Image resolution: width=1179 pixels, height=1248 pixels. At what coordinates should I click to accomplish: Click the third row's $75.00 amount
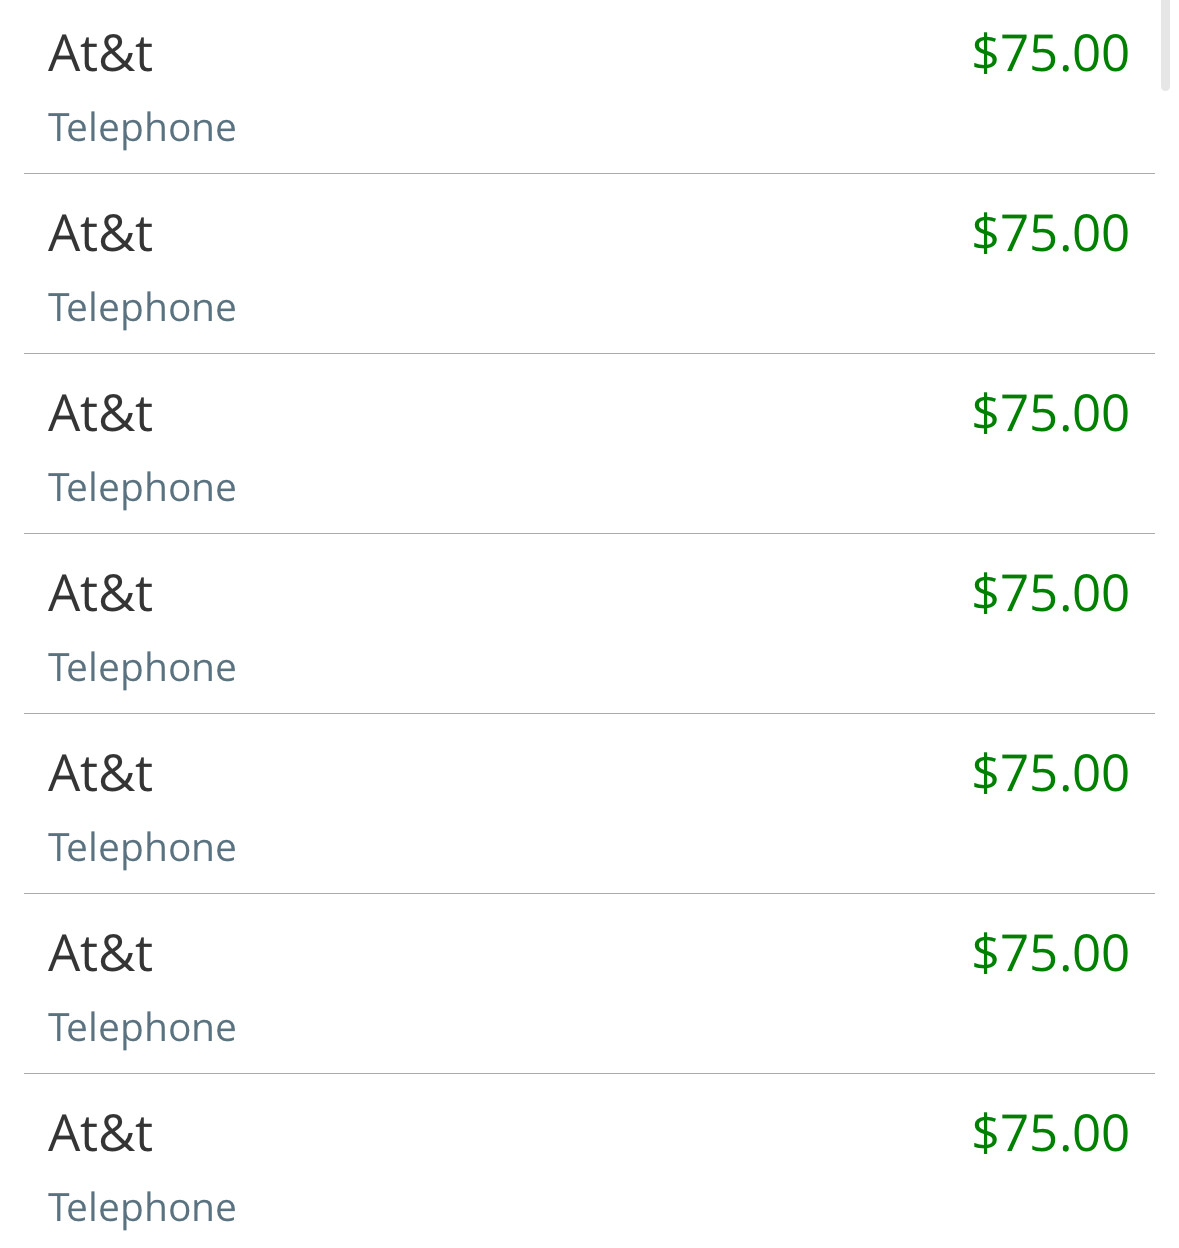(1050, 414)
